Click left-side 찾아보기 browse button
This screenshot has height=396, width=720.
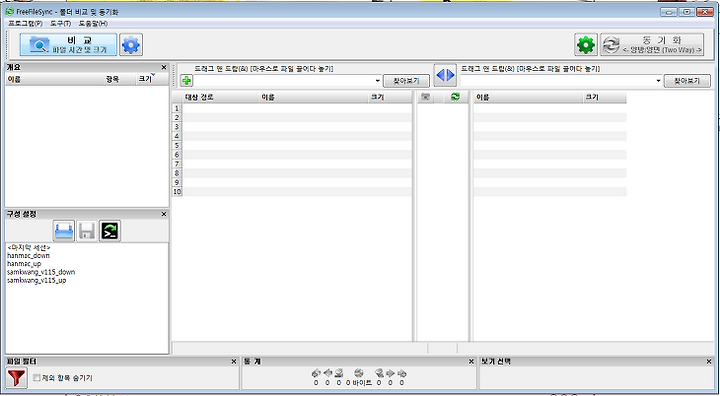[x=406, y=80]
